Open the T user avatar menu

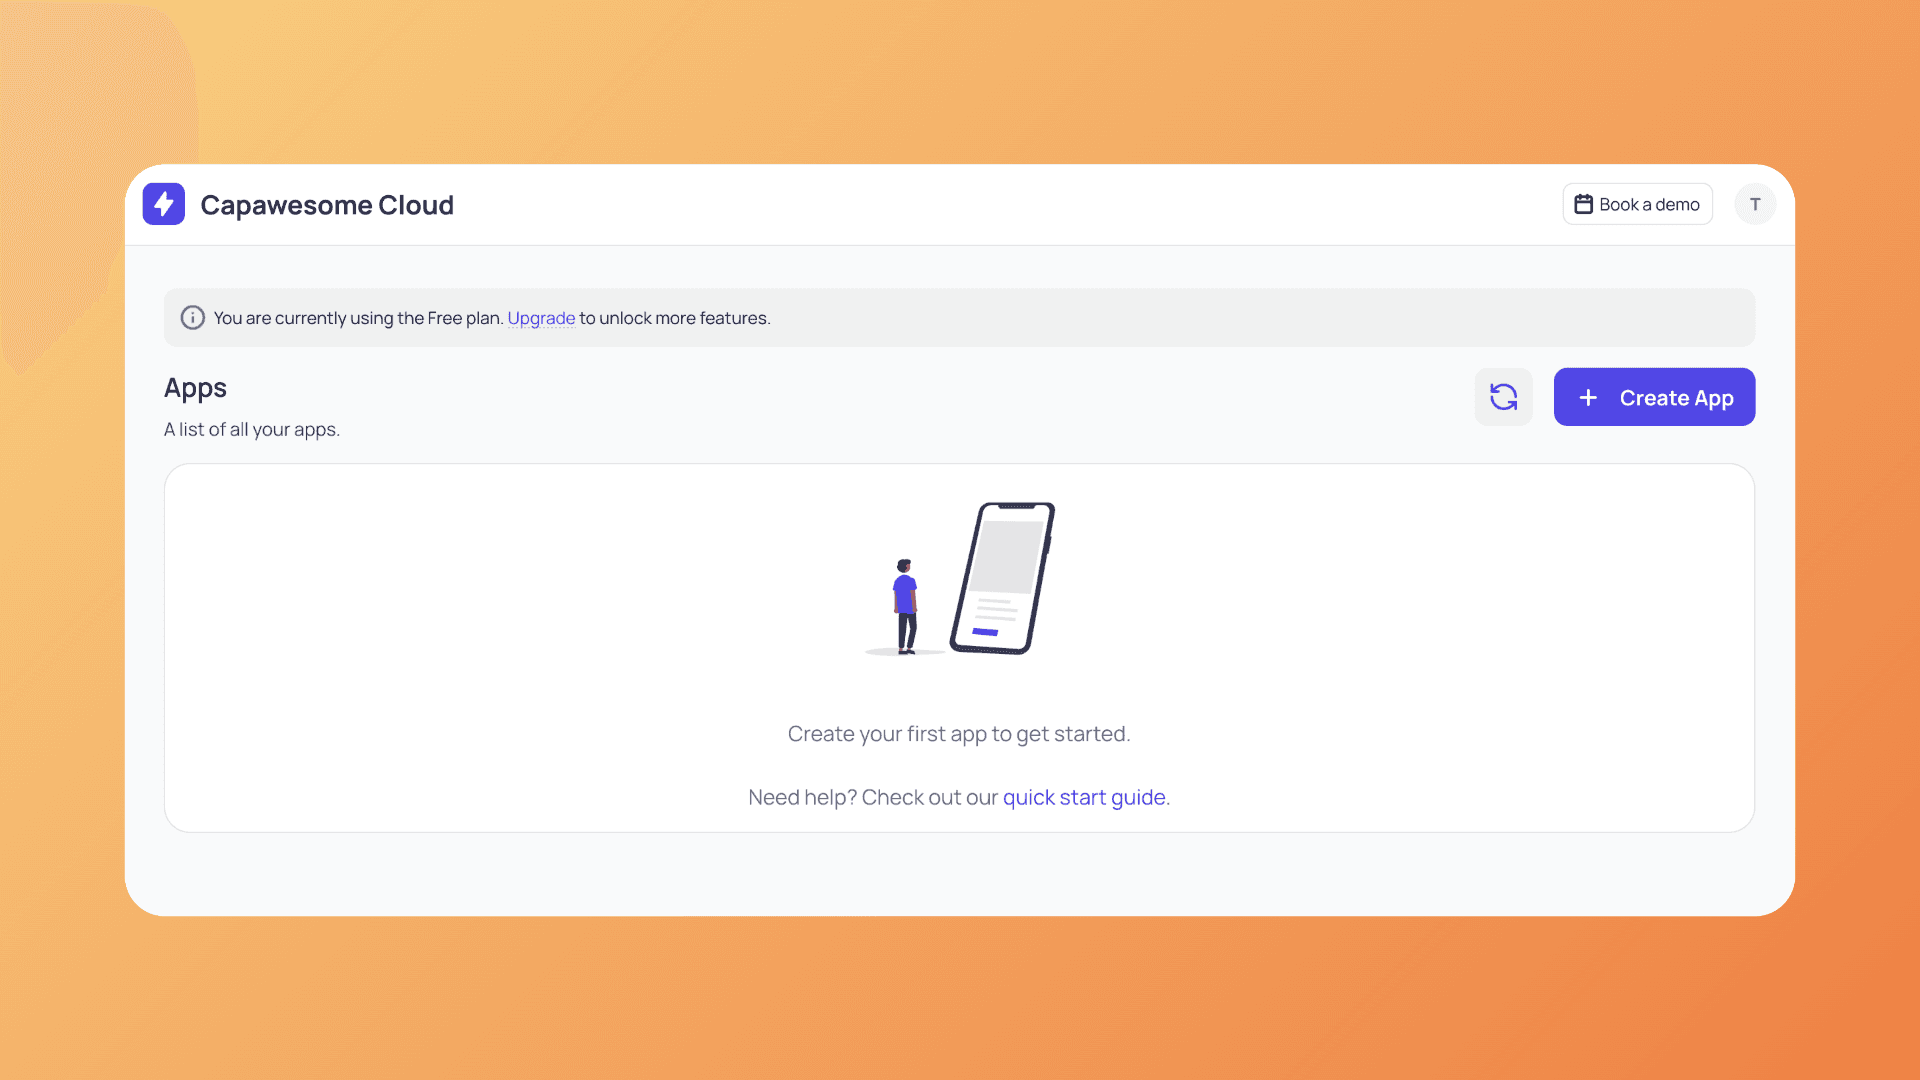tap(1755, 204)
